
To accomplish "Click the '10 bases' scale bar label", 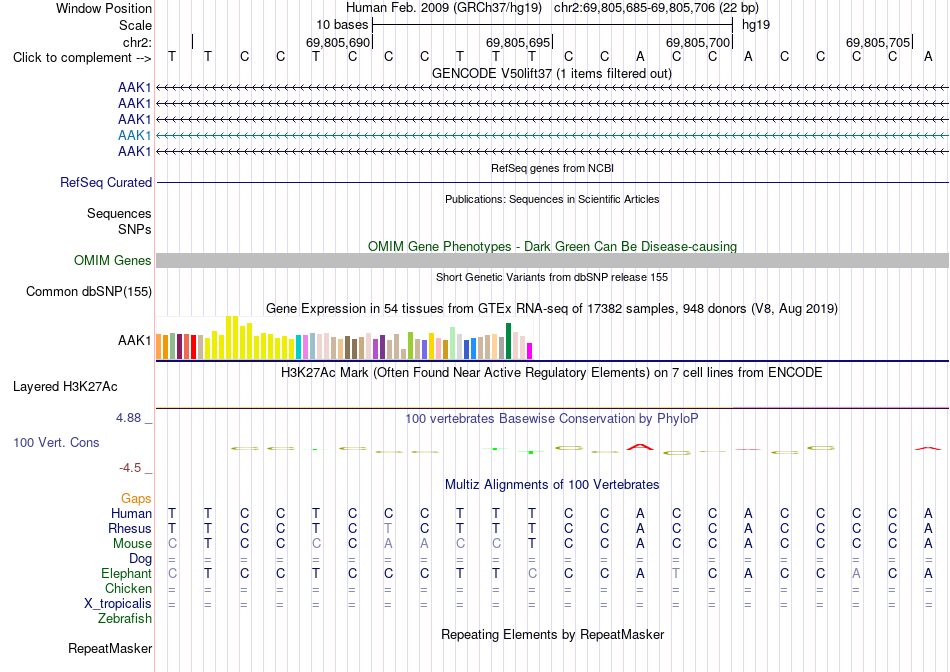I will (x=342, y=25).
